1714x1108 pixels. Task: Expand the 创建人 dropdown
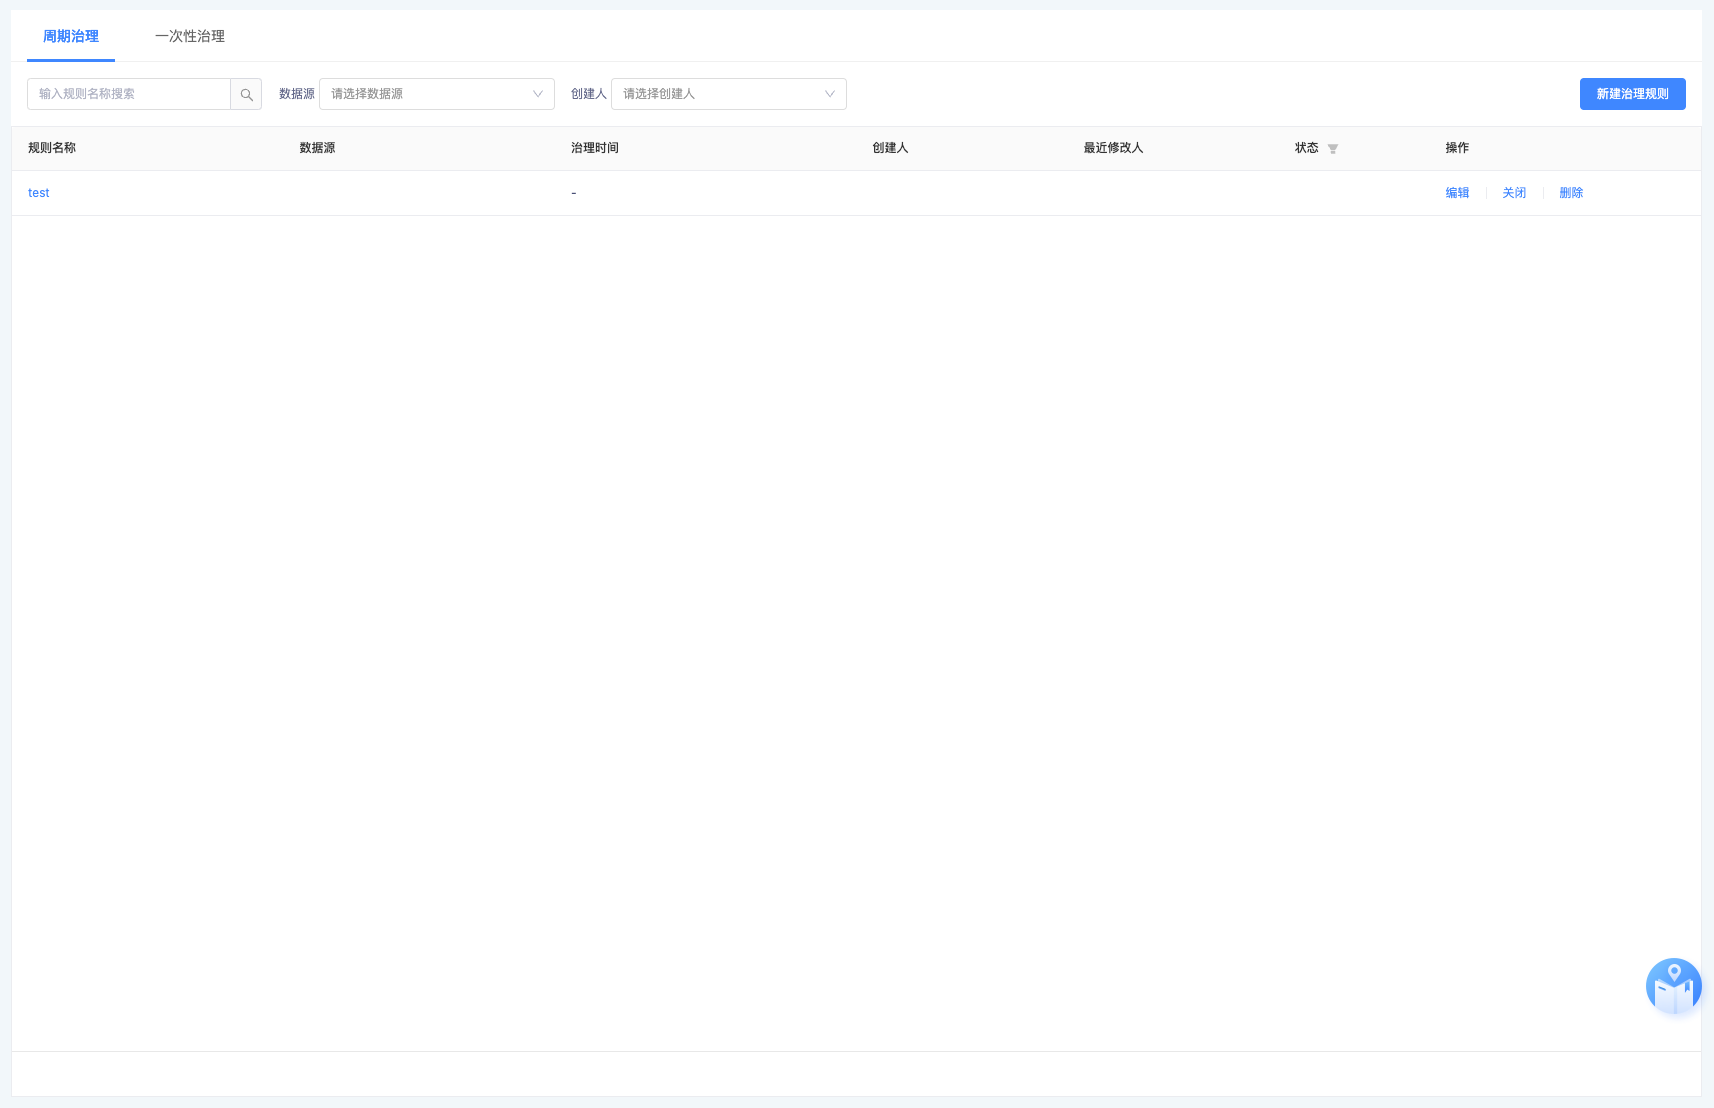click(729, 94)
